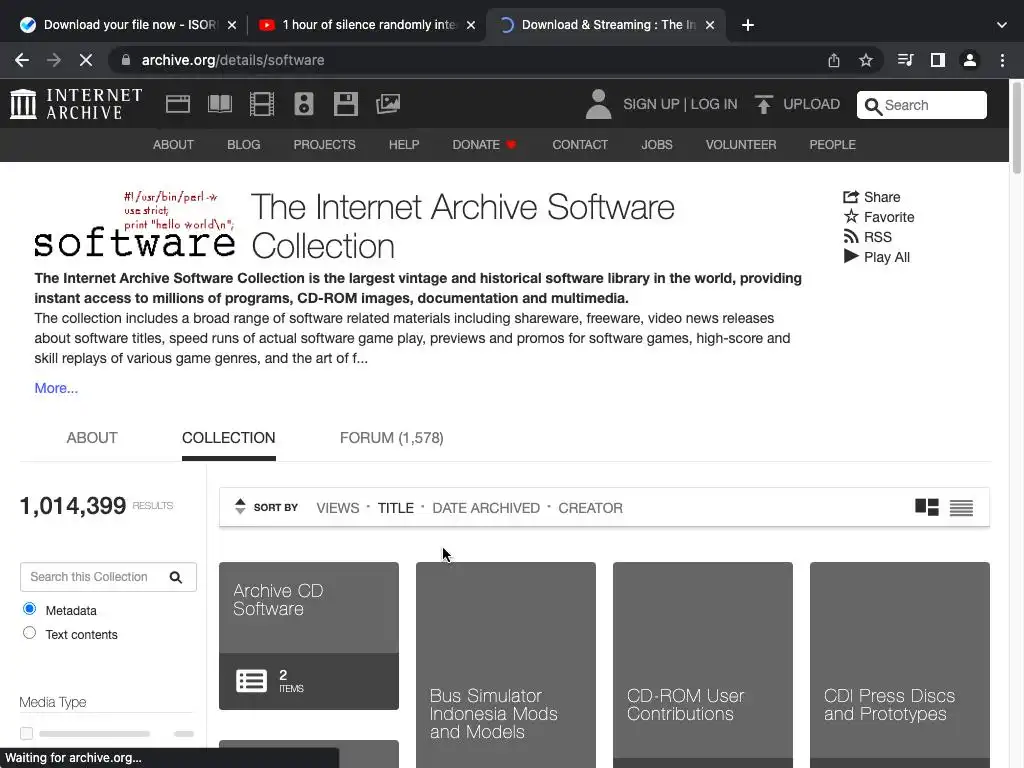Submit collection search with magnifier icon
The image size is (1024, 768).
tap(176, 577)
